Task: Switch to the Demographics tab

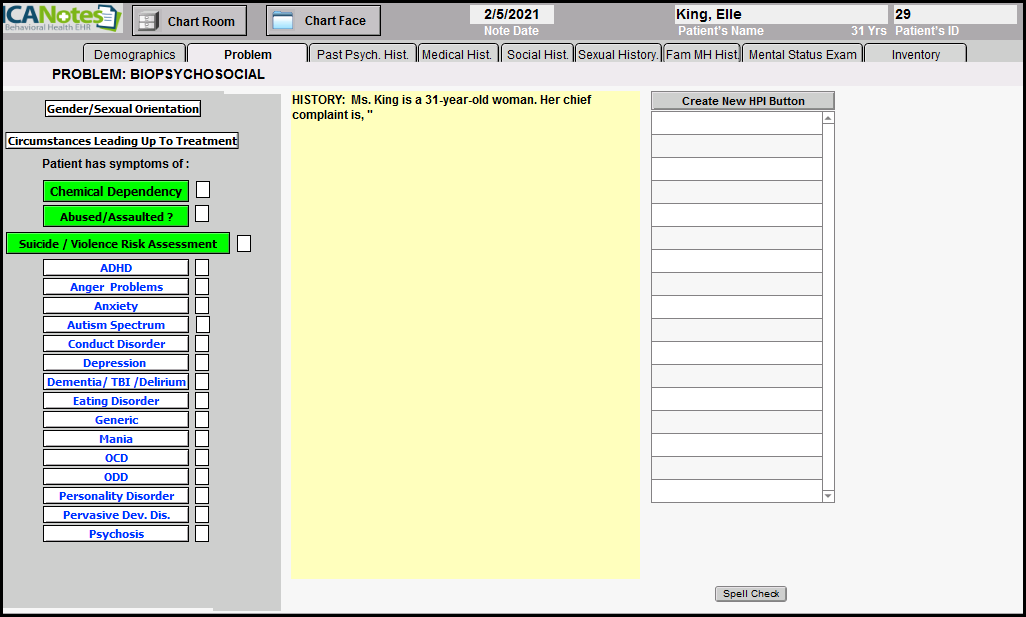Action: [134, 55]
